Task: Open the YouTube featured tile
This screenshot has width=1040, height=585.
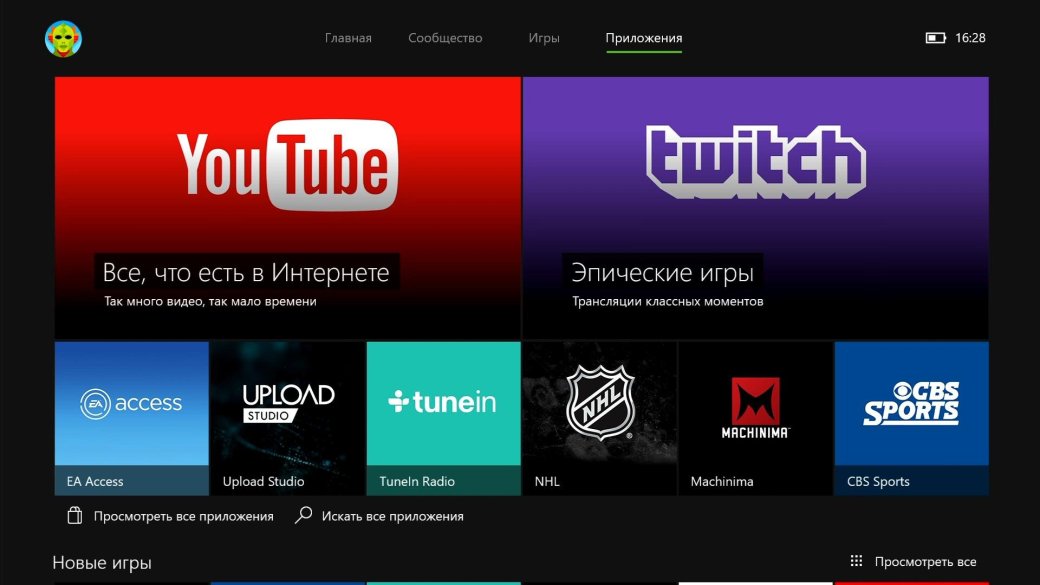Action: 287,208
